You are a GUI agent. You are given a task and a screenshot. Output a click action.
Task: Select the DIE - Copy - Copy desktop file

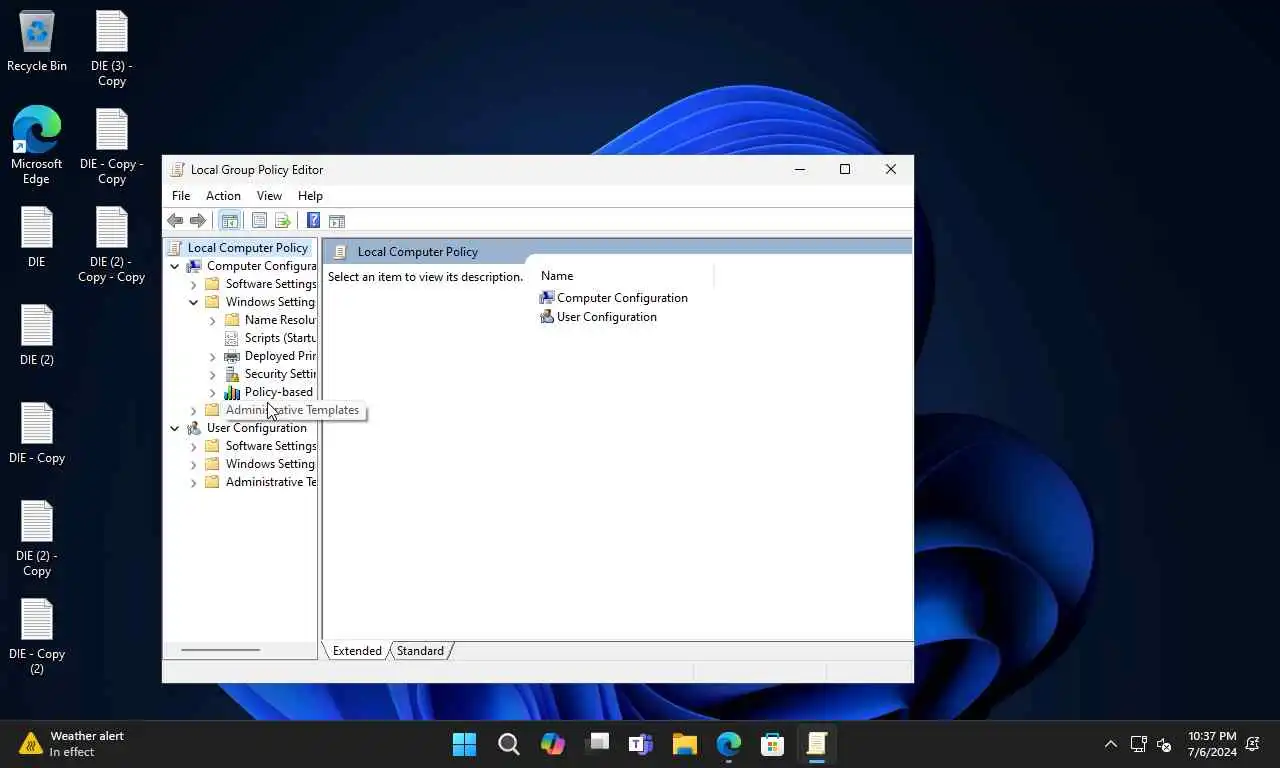[112, 147]
